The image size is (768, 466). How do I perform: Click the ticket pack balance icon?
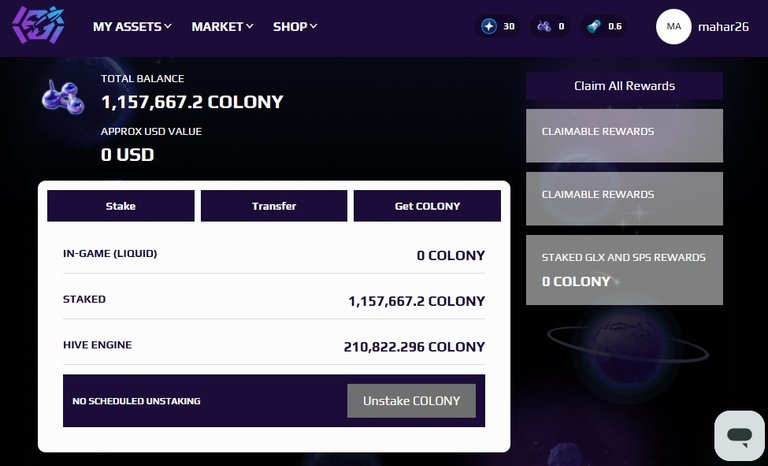pyautogui.click(x=596, y=26)
